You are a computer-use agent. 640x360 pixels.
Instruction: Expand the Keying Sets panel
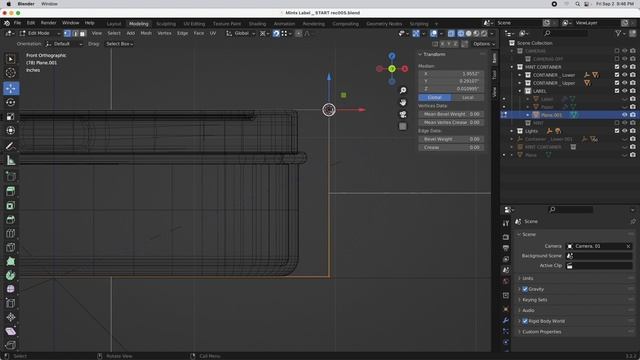tap(534, 300)
